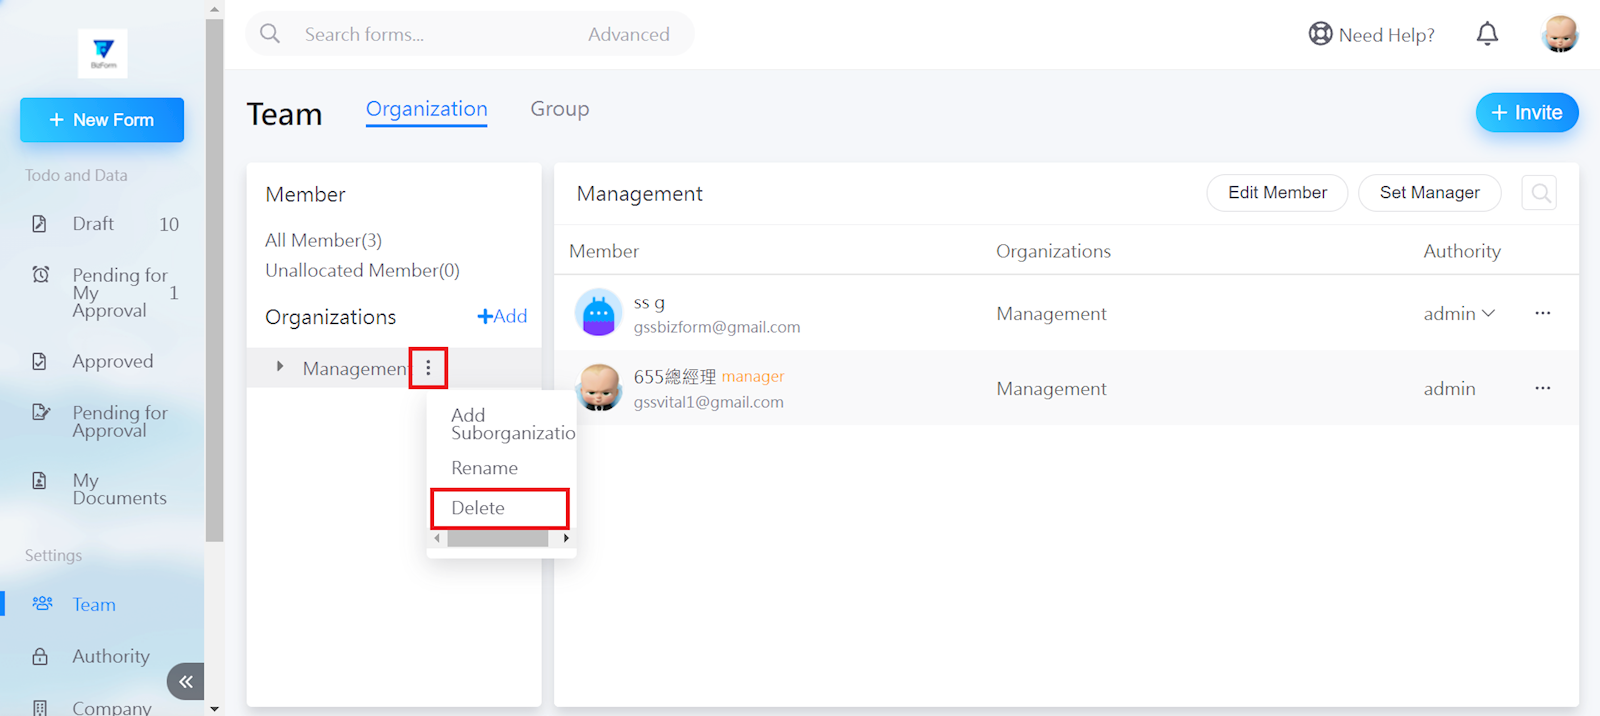Open the admin authority dropdown for ss g
1600x716 pixels.
tap(1459, 314)
